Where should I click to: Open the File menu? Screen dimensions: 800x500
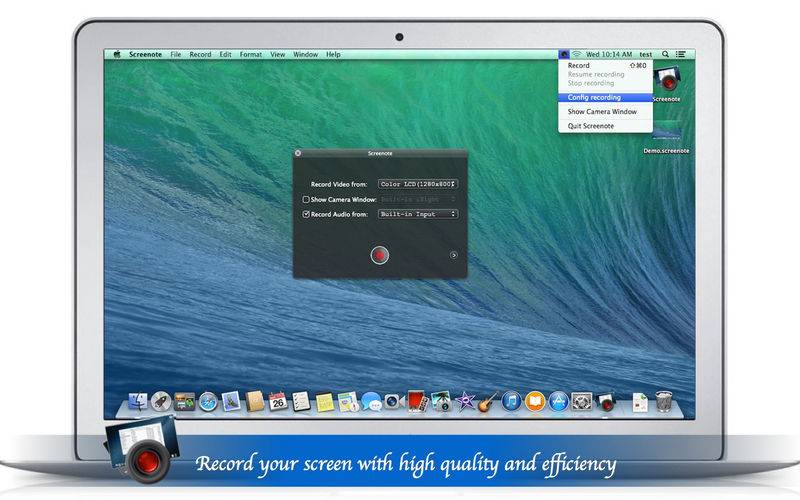pyautogui.click(x=176, y=54)
